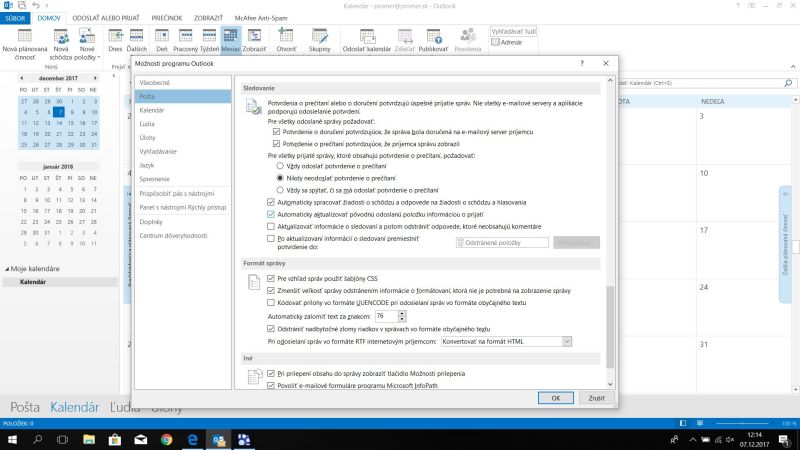Viewport: 800px width, 450px height.
Task: Click Publikovať online ribbon icon
Action: (433, 41)
